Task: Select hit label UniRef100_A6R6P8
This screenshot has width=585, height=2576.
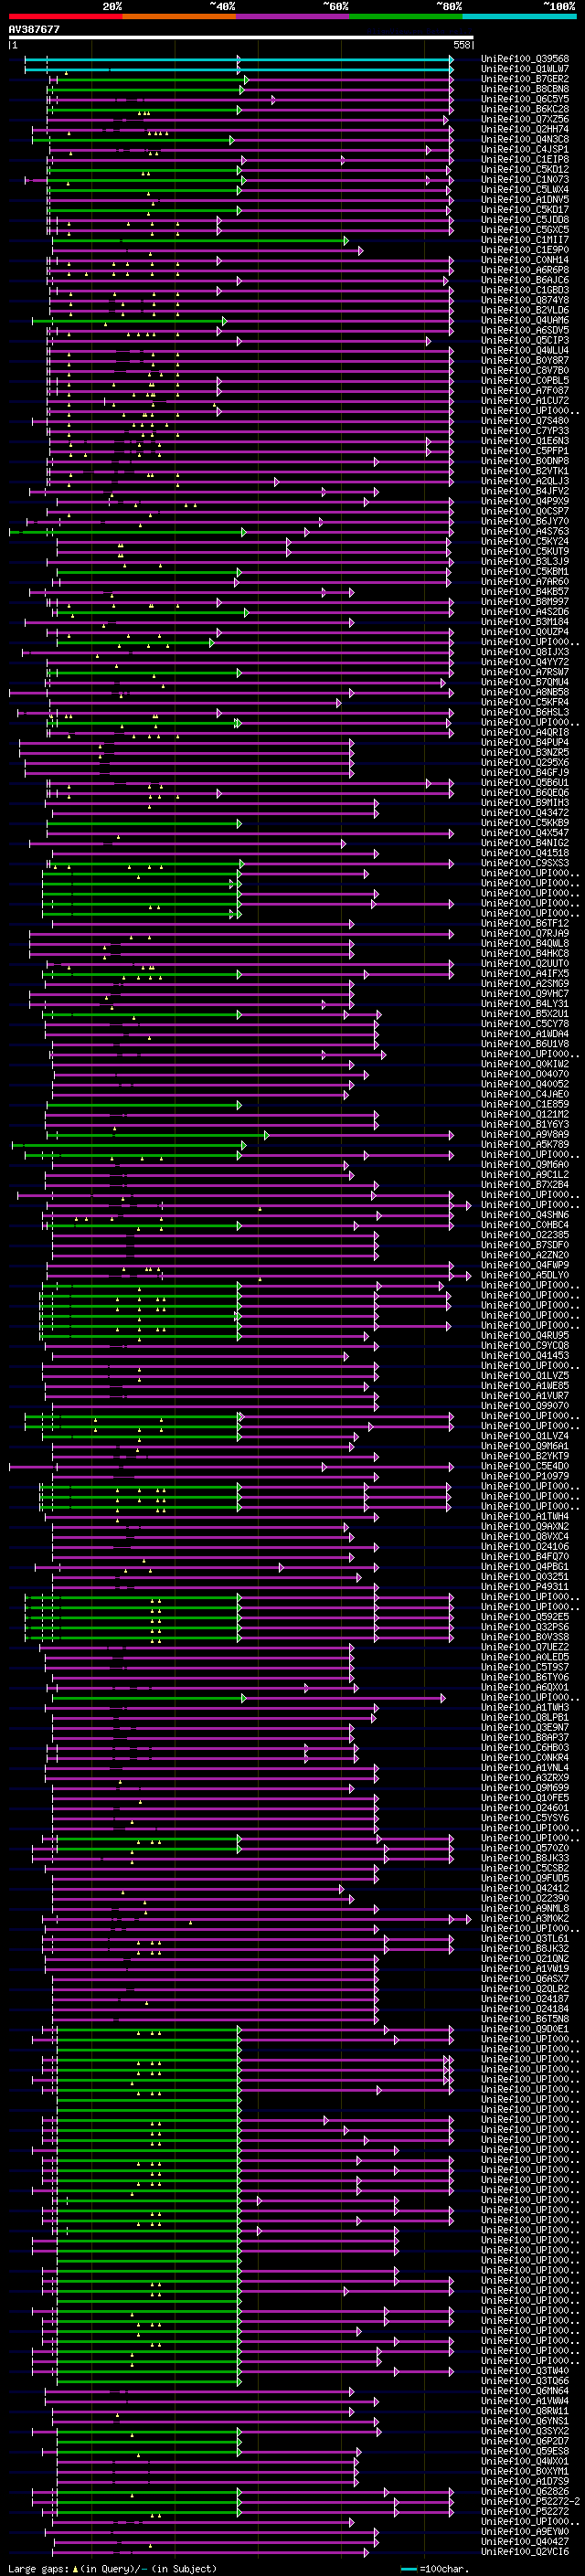Action: [x=524, y=270]
